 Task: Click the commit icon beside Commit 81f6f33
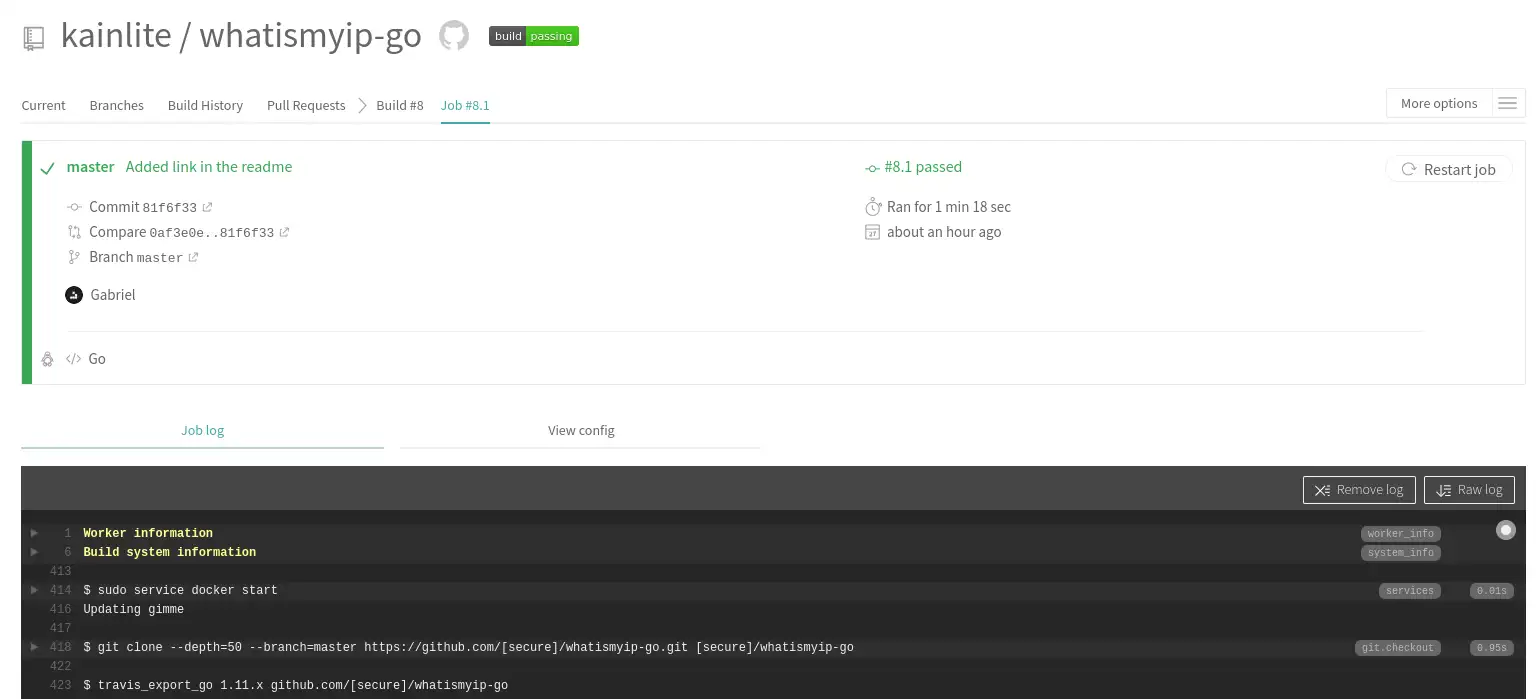tap(73, 207)
